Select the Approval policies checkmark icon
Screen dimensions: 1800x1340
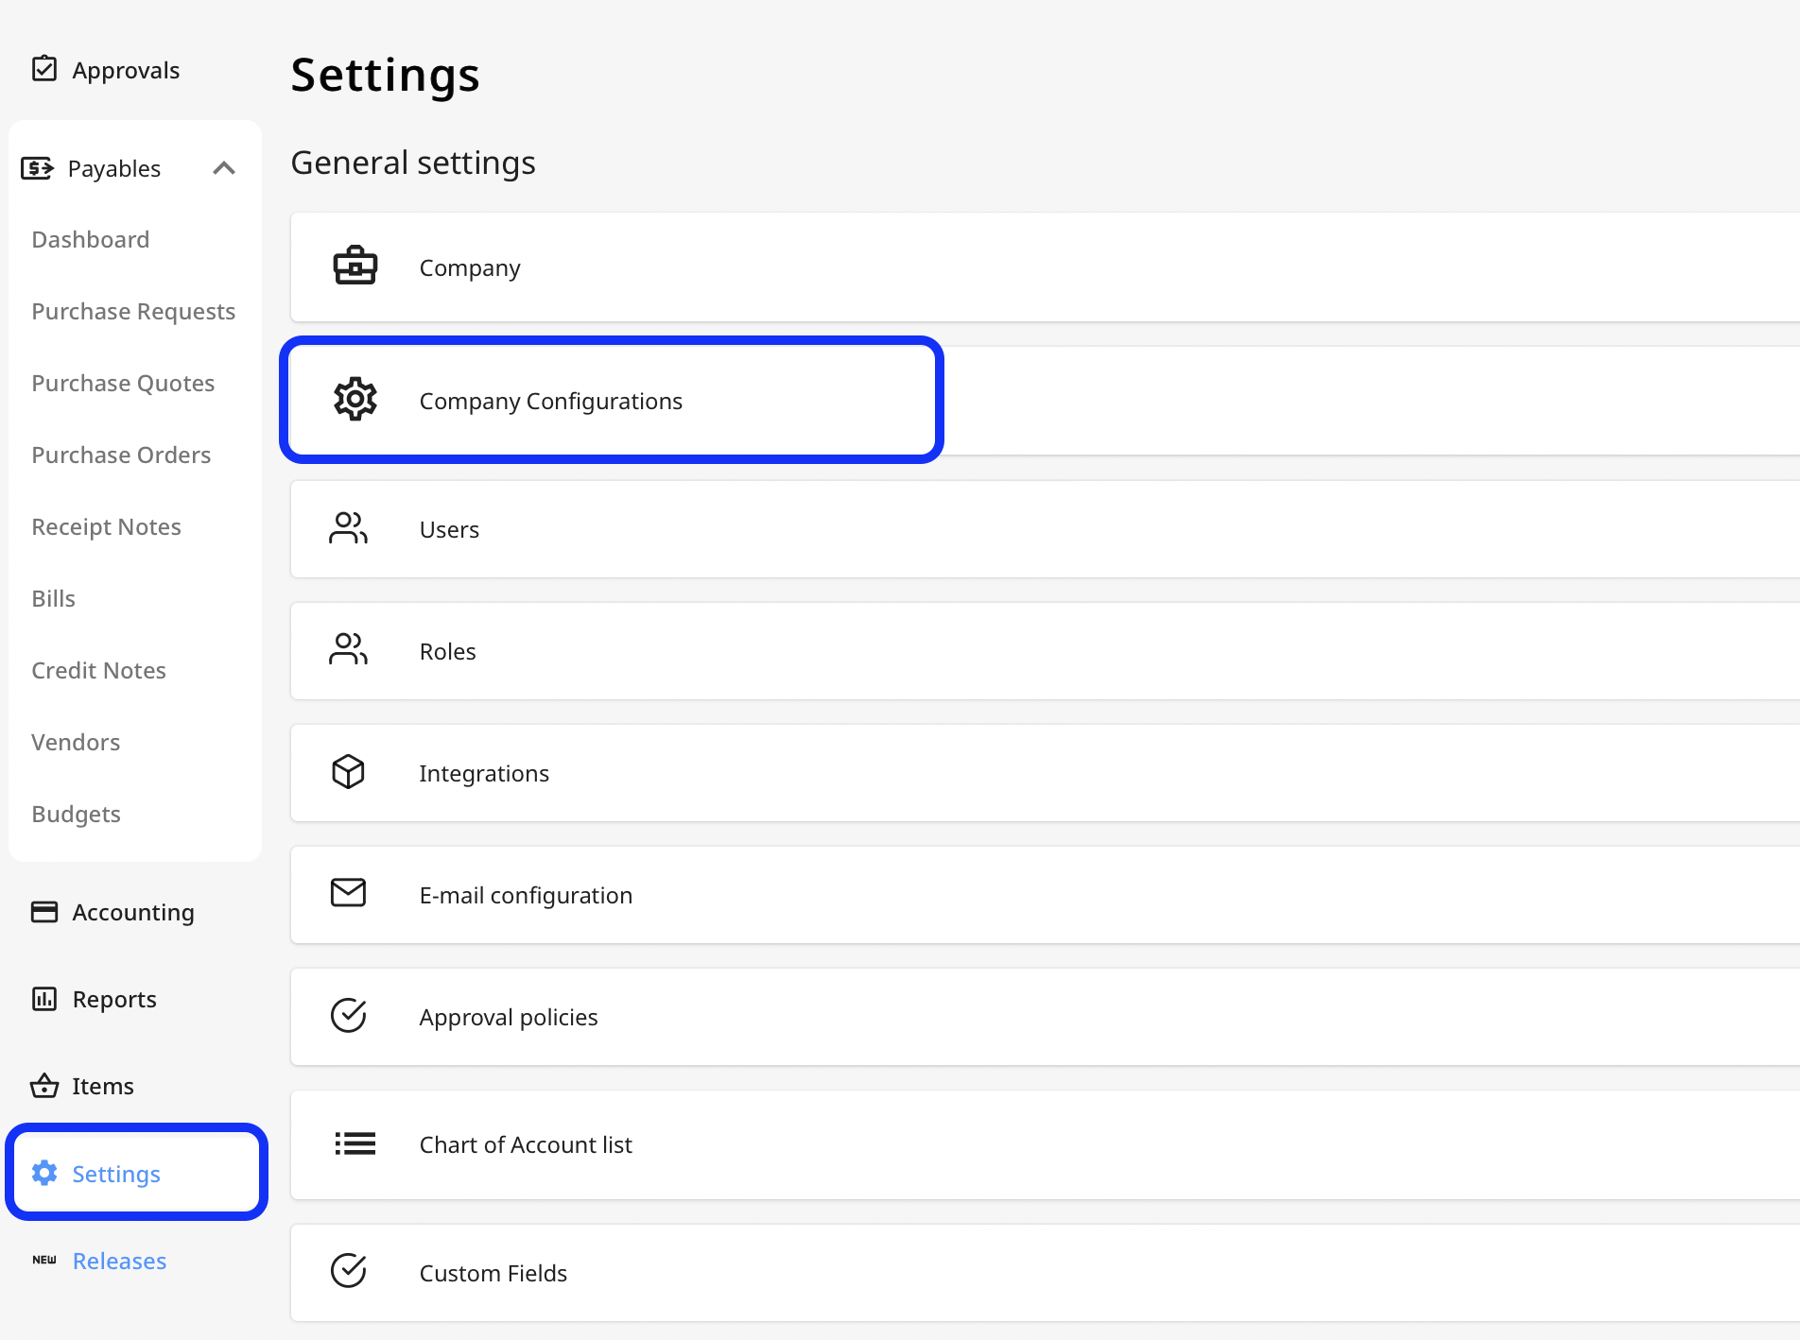point(347,1016)
